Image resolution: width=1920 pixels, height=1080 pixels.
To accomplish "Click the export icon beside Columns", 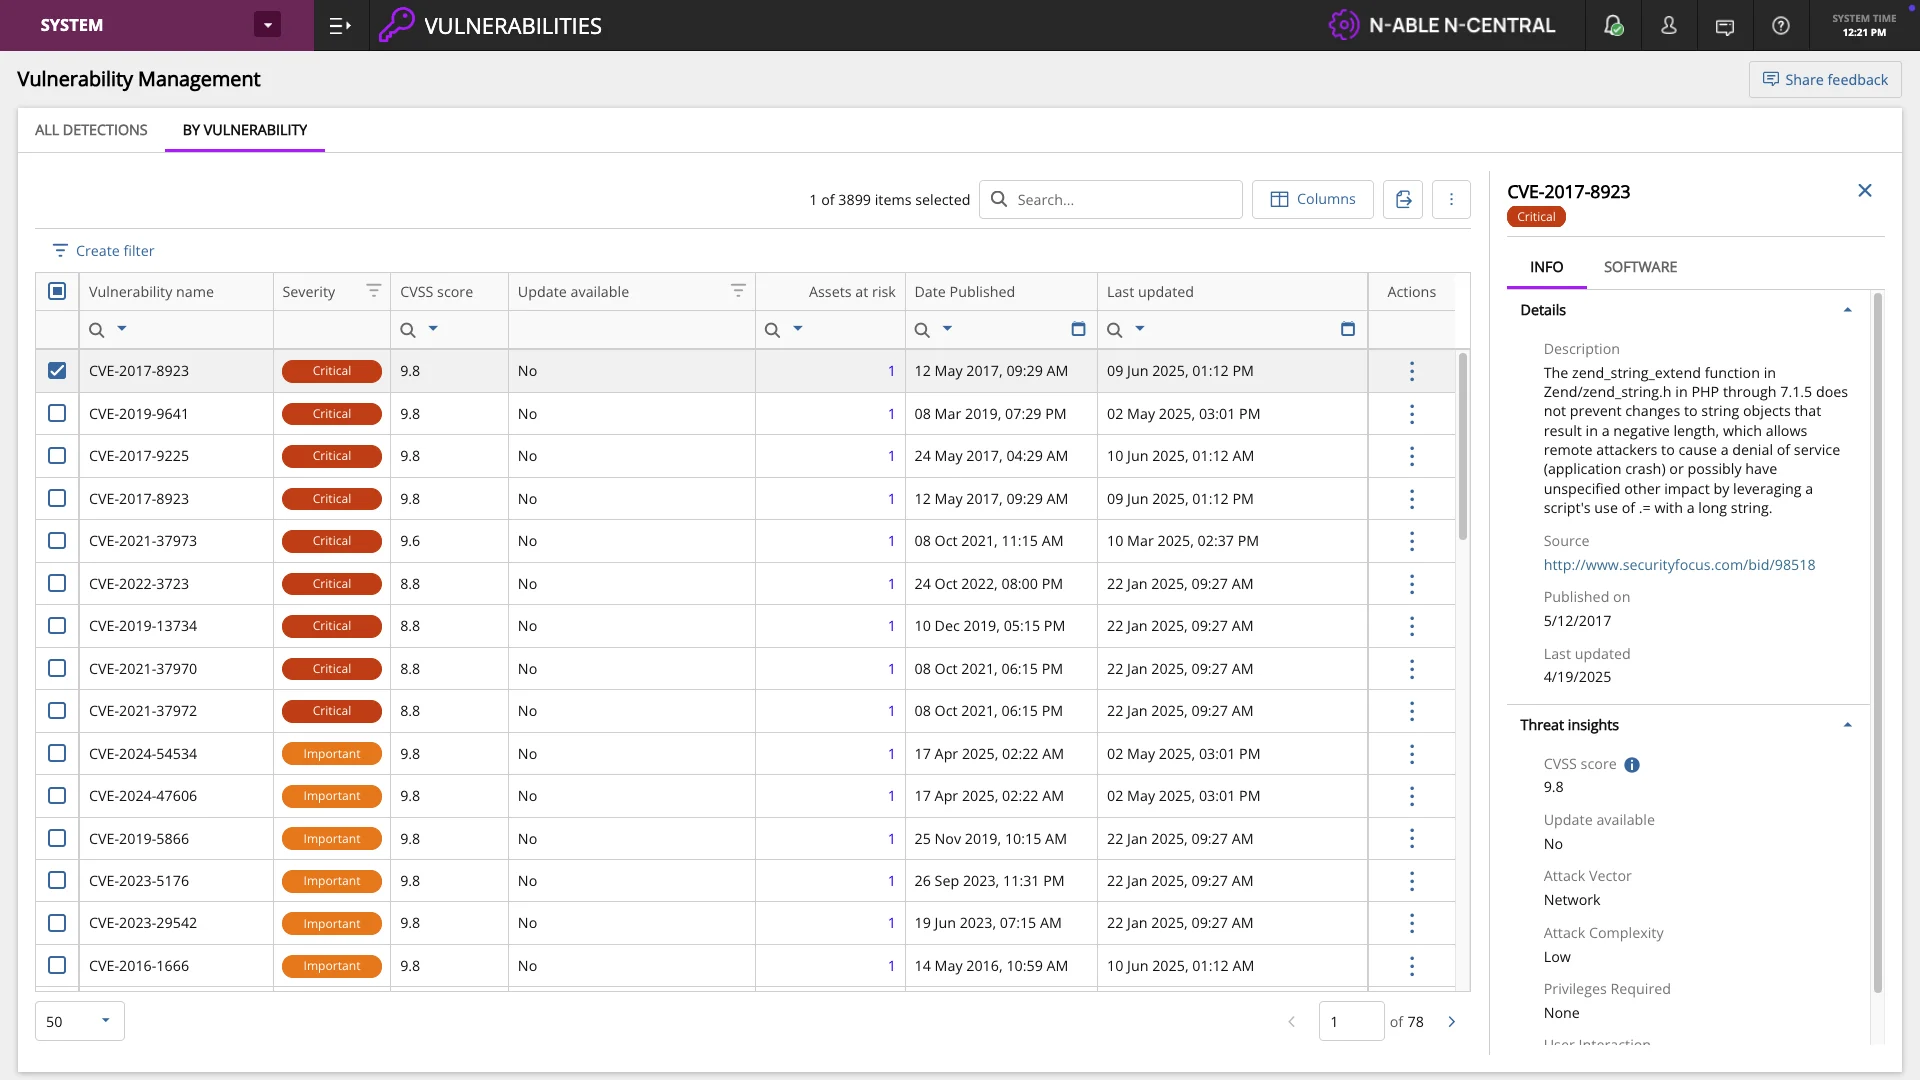I will (1403, 200).
